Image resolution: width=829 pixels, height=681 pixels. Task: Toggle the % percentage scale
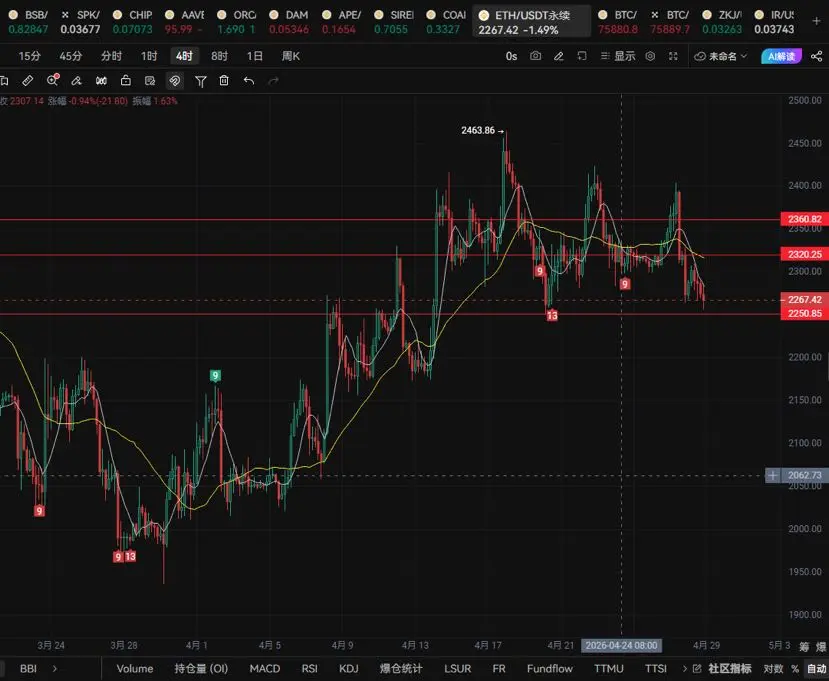[x=794, y=669]
